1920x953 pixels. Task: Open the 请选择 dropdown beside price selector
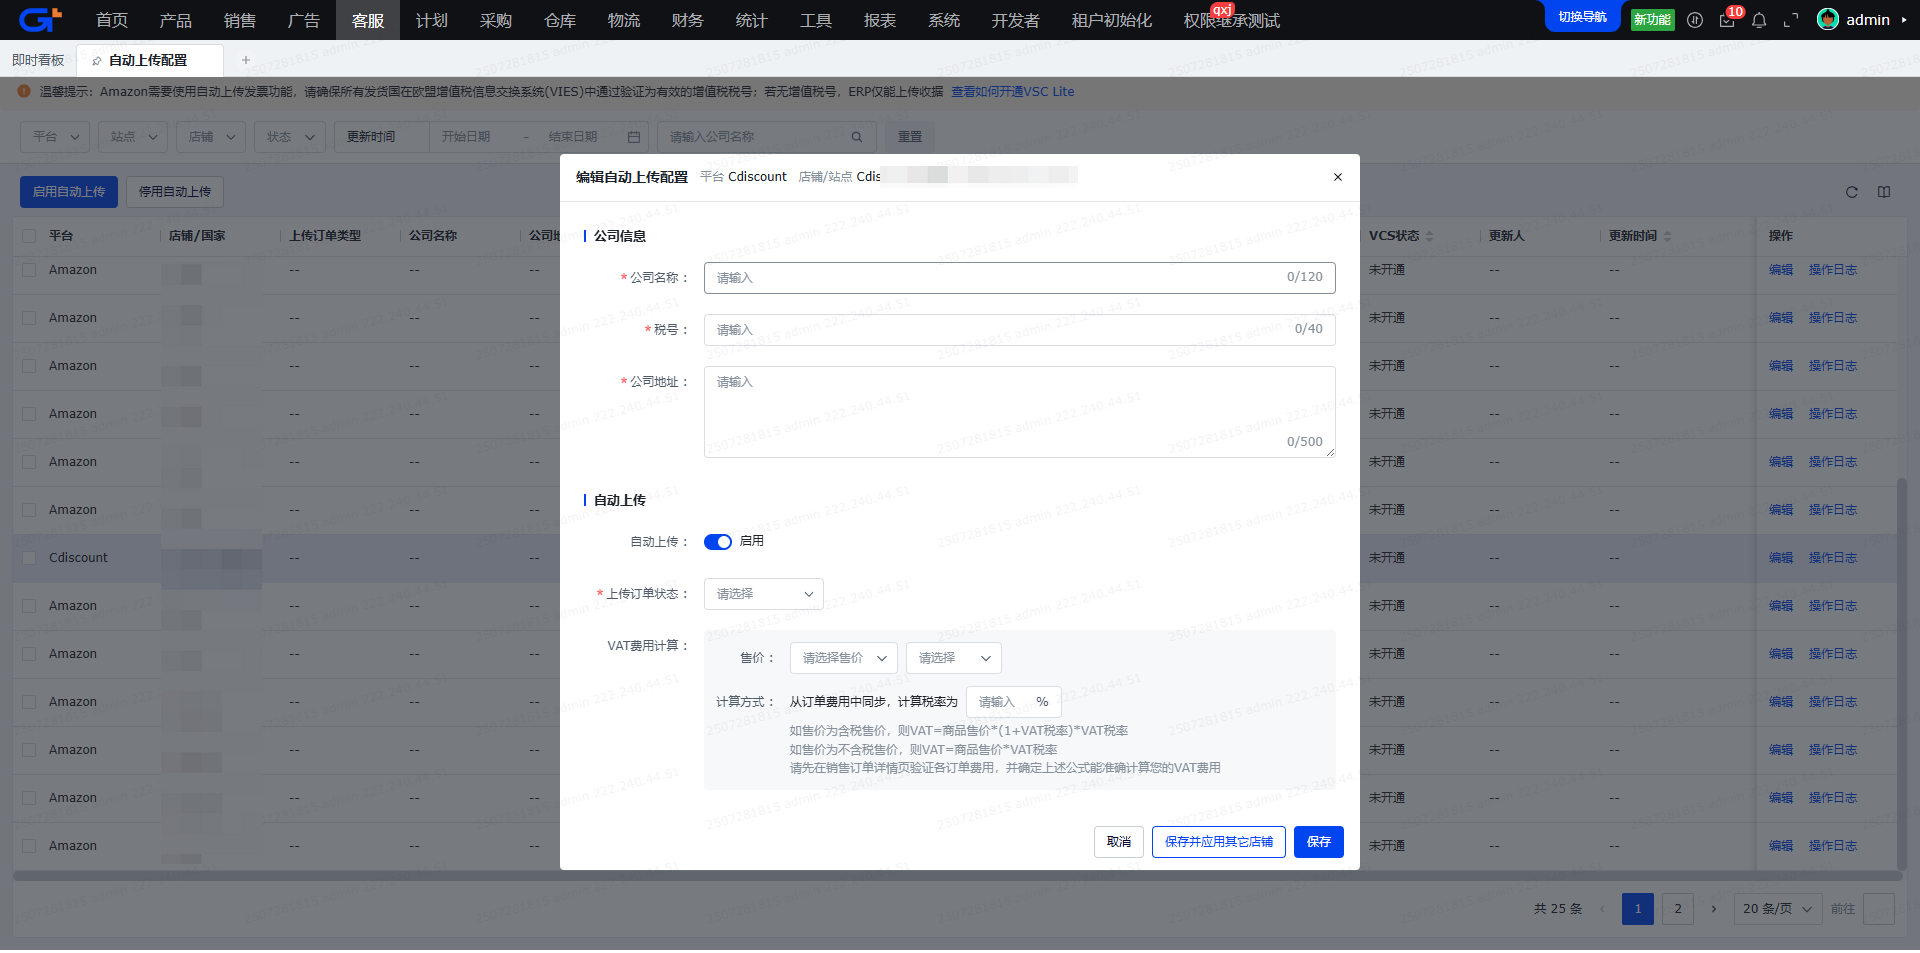(x=954, y=658)
